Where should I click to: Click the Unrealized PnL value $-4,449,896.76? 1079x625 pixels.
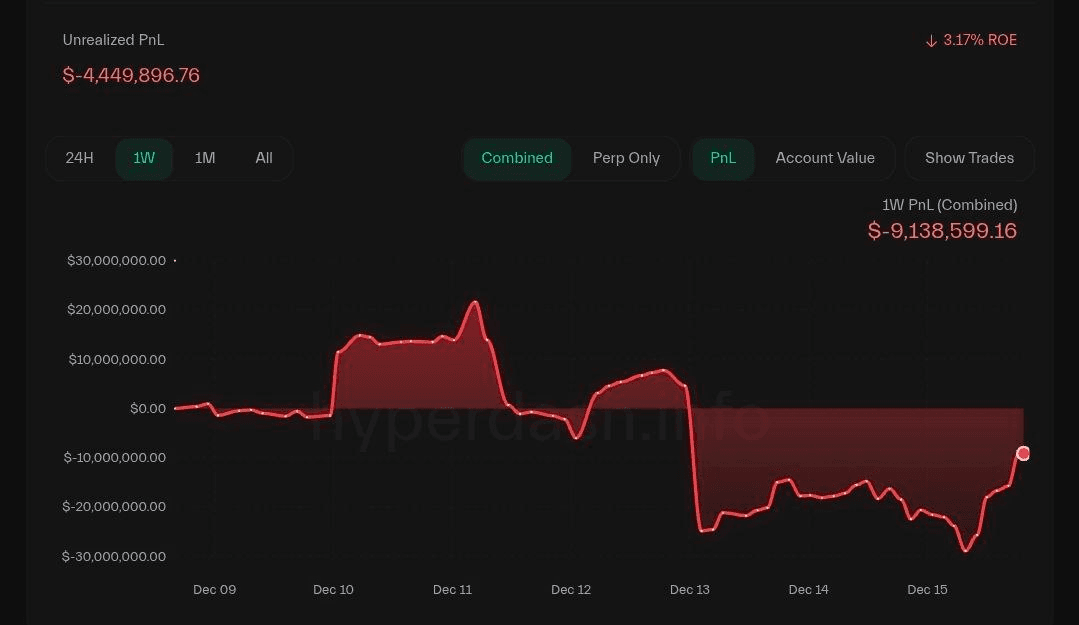coord(131,75)
